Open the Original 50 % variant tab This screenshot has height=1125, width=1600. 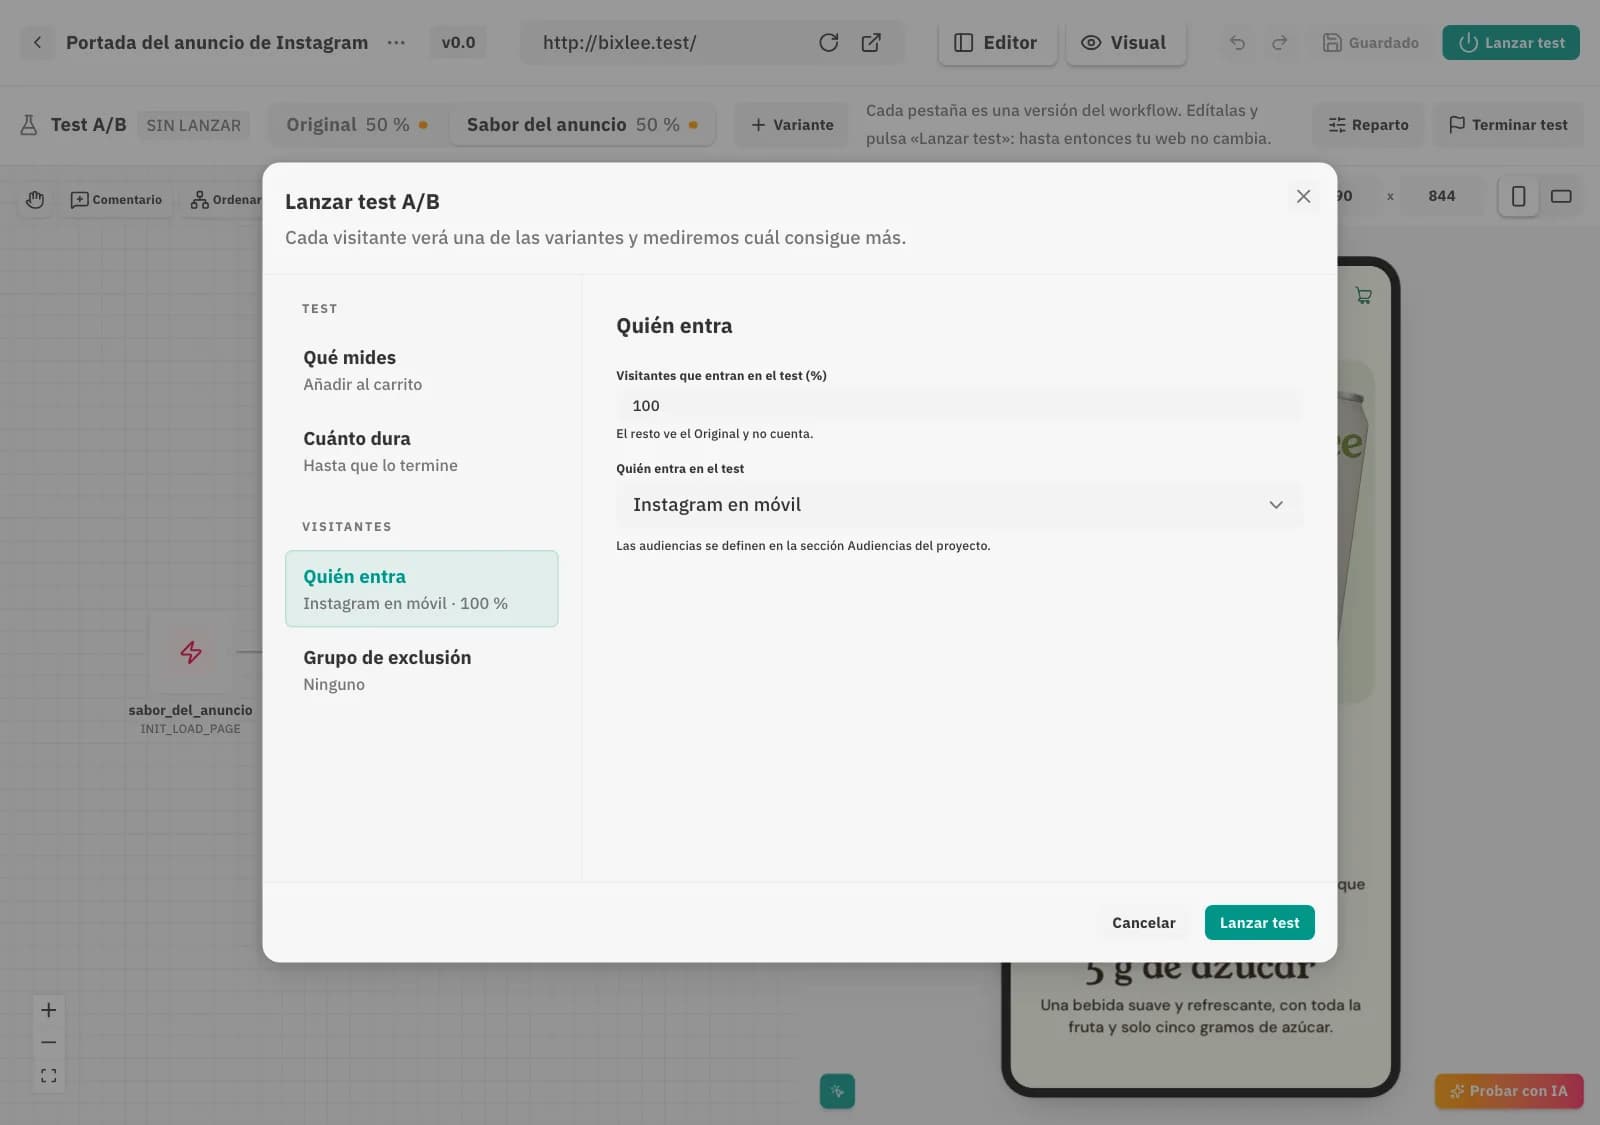(357, 125)
